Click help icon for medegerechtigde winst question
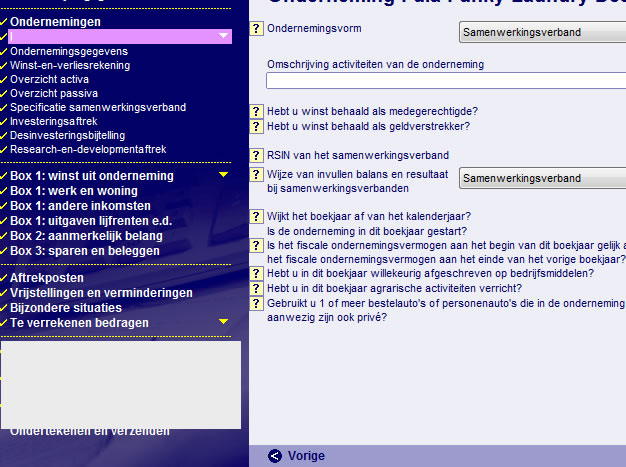 256,111
